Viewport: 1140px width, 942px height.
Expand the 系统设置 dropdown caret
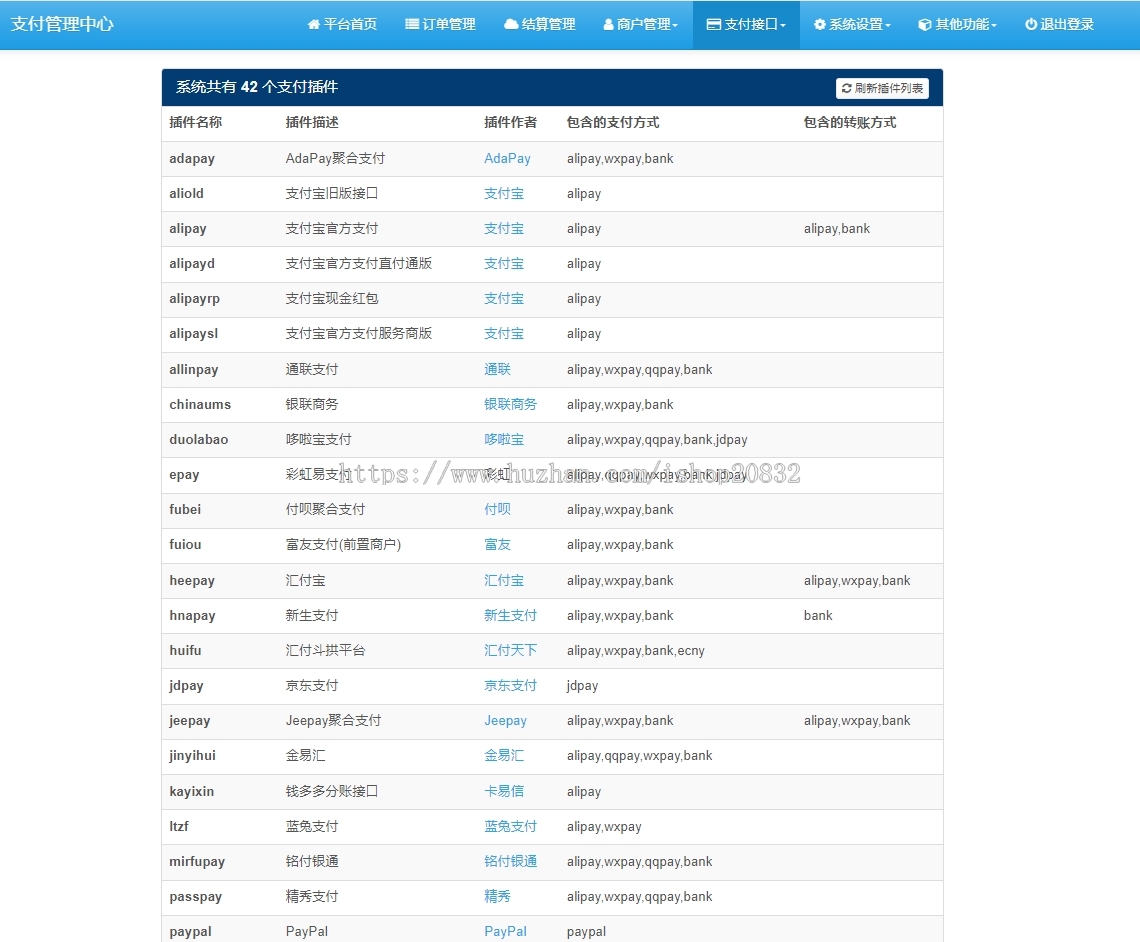click(888, 25)
